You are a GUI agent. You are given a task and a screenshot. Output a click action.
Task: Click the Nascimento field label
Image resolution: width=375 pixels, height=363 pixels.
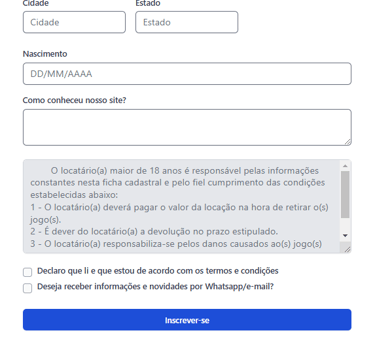(45, 54)
